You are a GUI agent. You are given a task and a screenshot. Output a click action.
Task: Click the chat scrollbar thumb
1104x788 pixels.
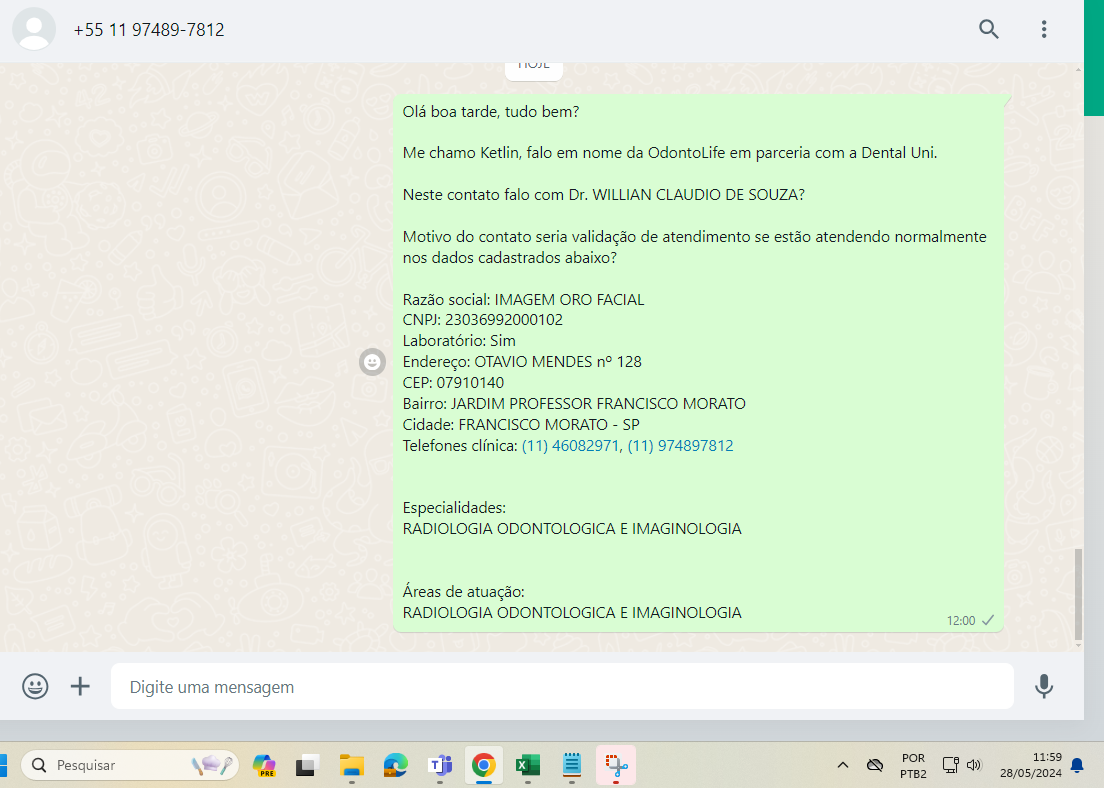[1078, 594]
